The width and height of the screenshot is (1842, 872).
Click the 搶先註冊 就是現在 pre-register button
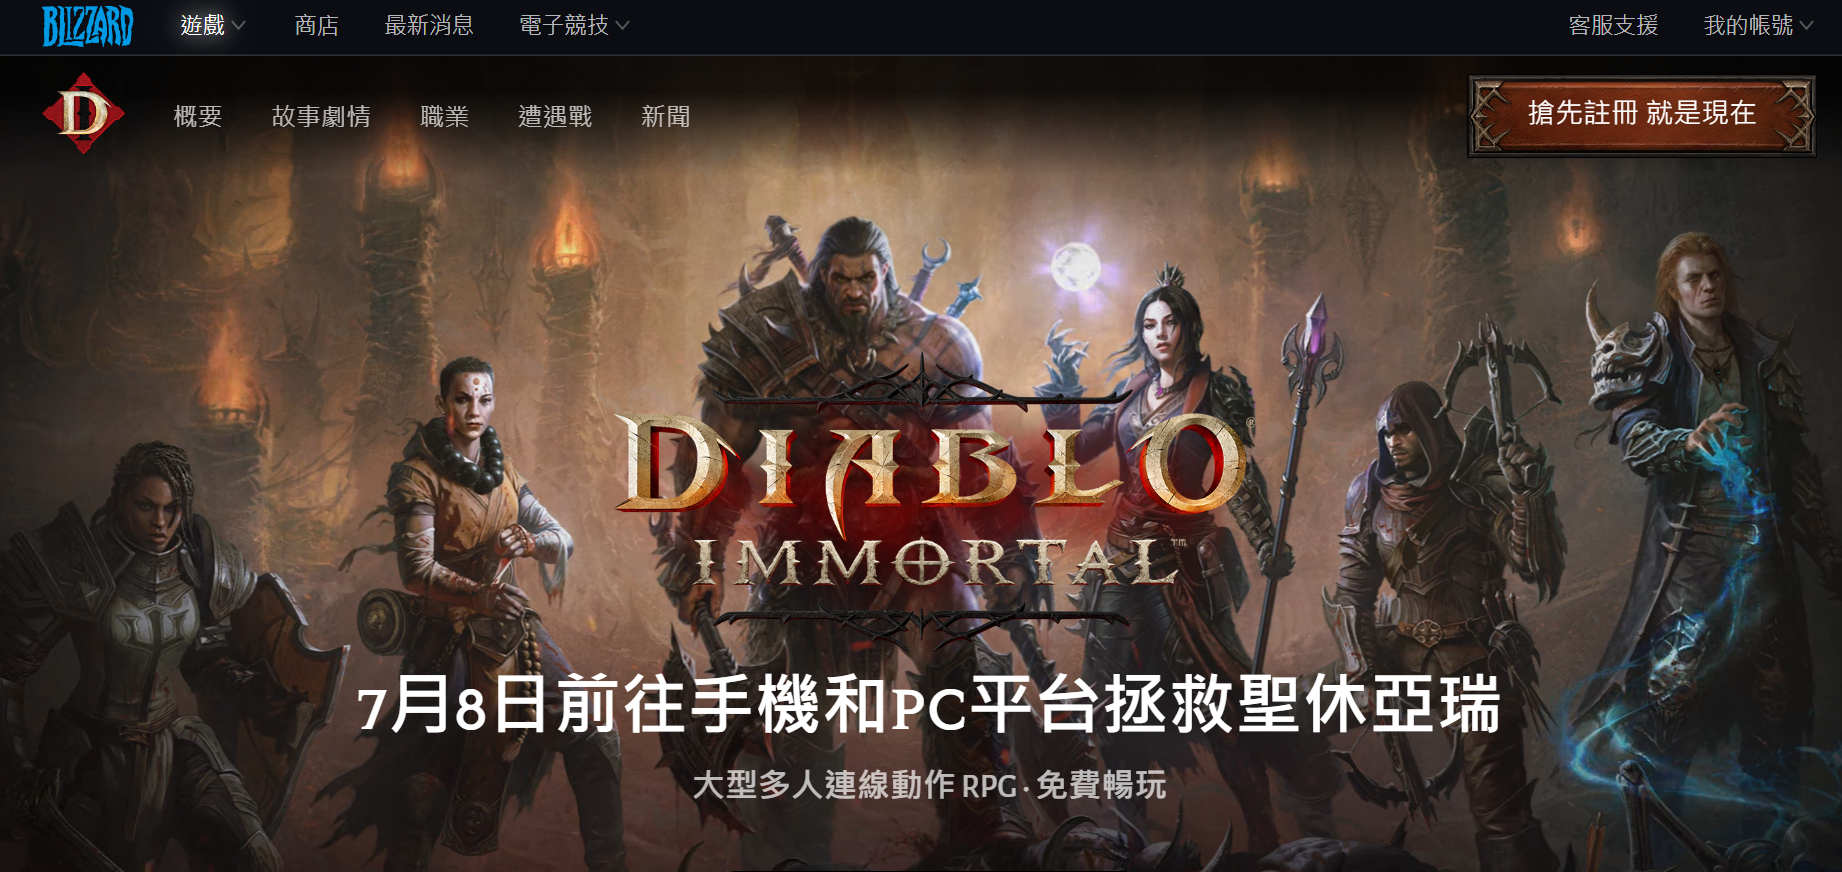pos(1641,115)
